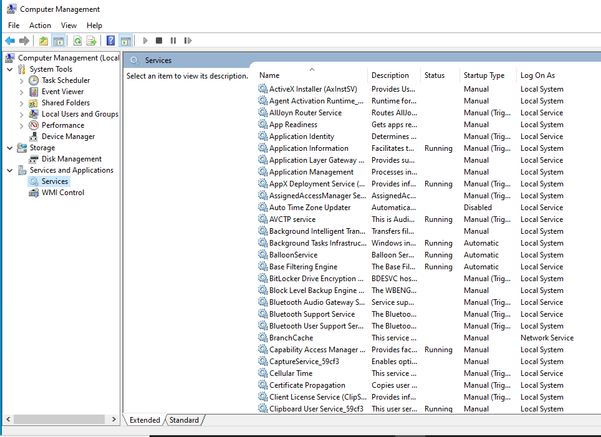Click the Export List toolbar icon
Screen dimensions: 601x437
click(x=91, y=41)
